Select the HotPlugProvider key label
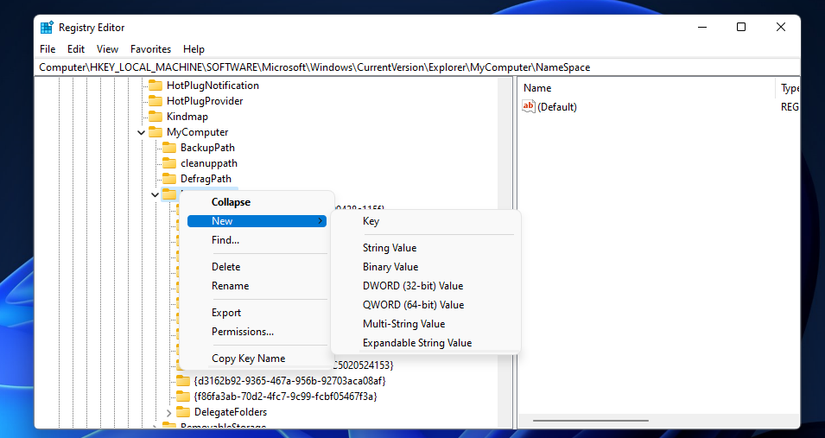The image size is (825, 438). coord(205,101)
